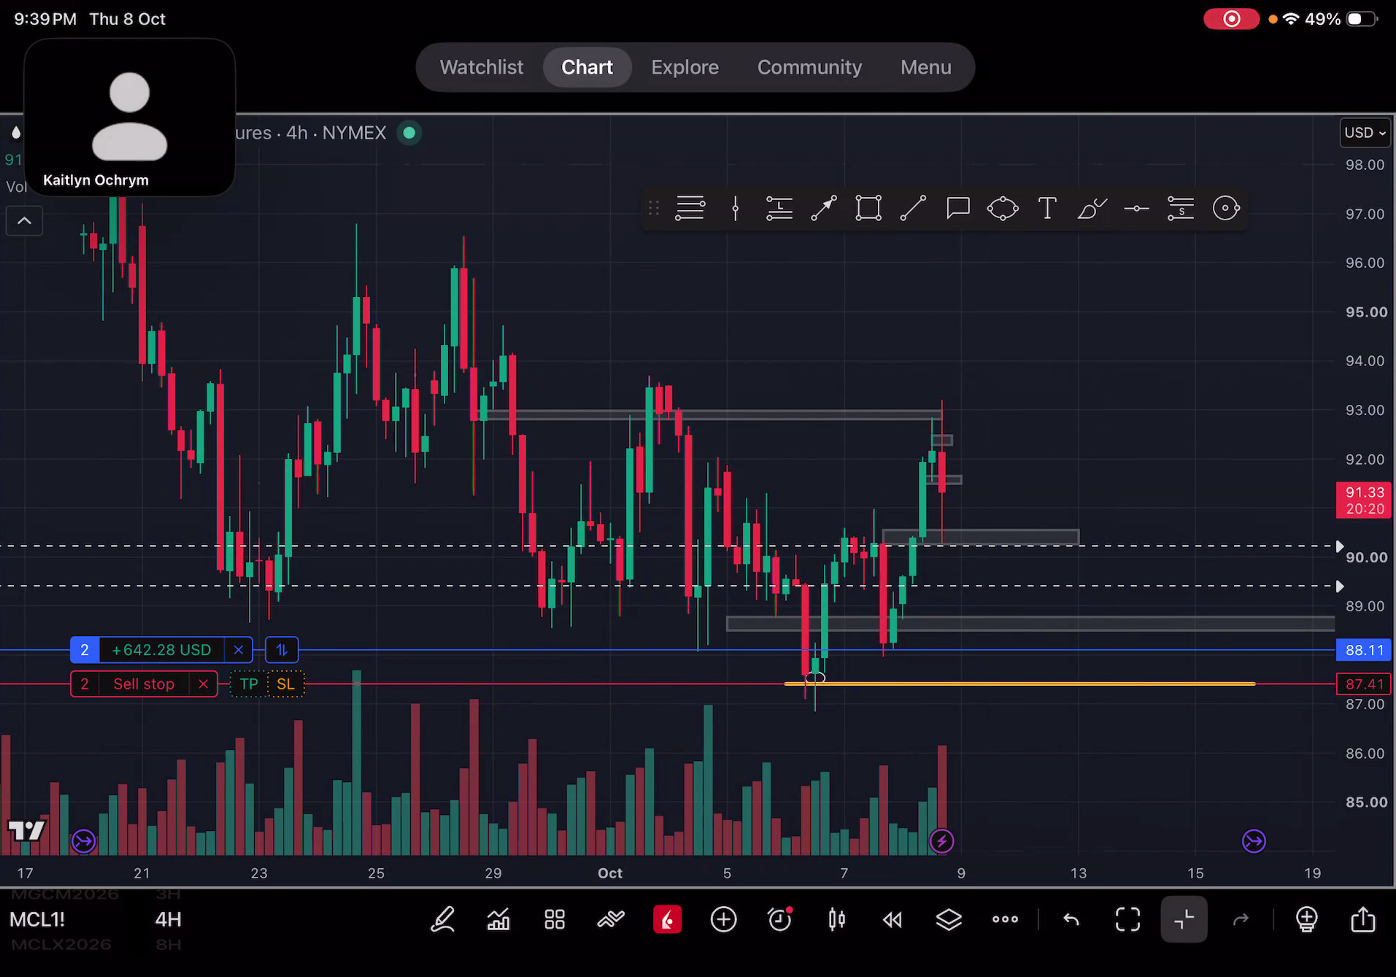This screenshot has height=977, width=1396.
Task: Select the short position tool
Action: pyautogui.click(x=1181, y=208)
